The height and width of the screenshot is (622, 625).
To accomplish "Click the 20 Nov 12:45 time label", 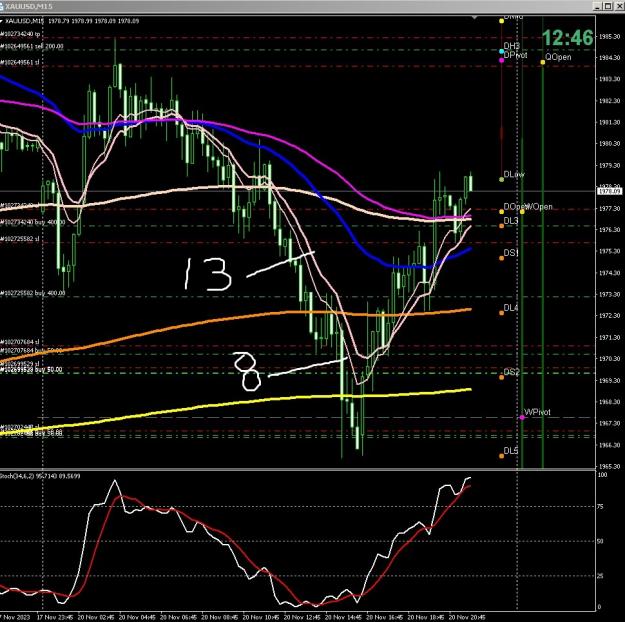I will [x=302, y=617].
